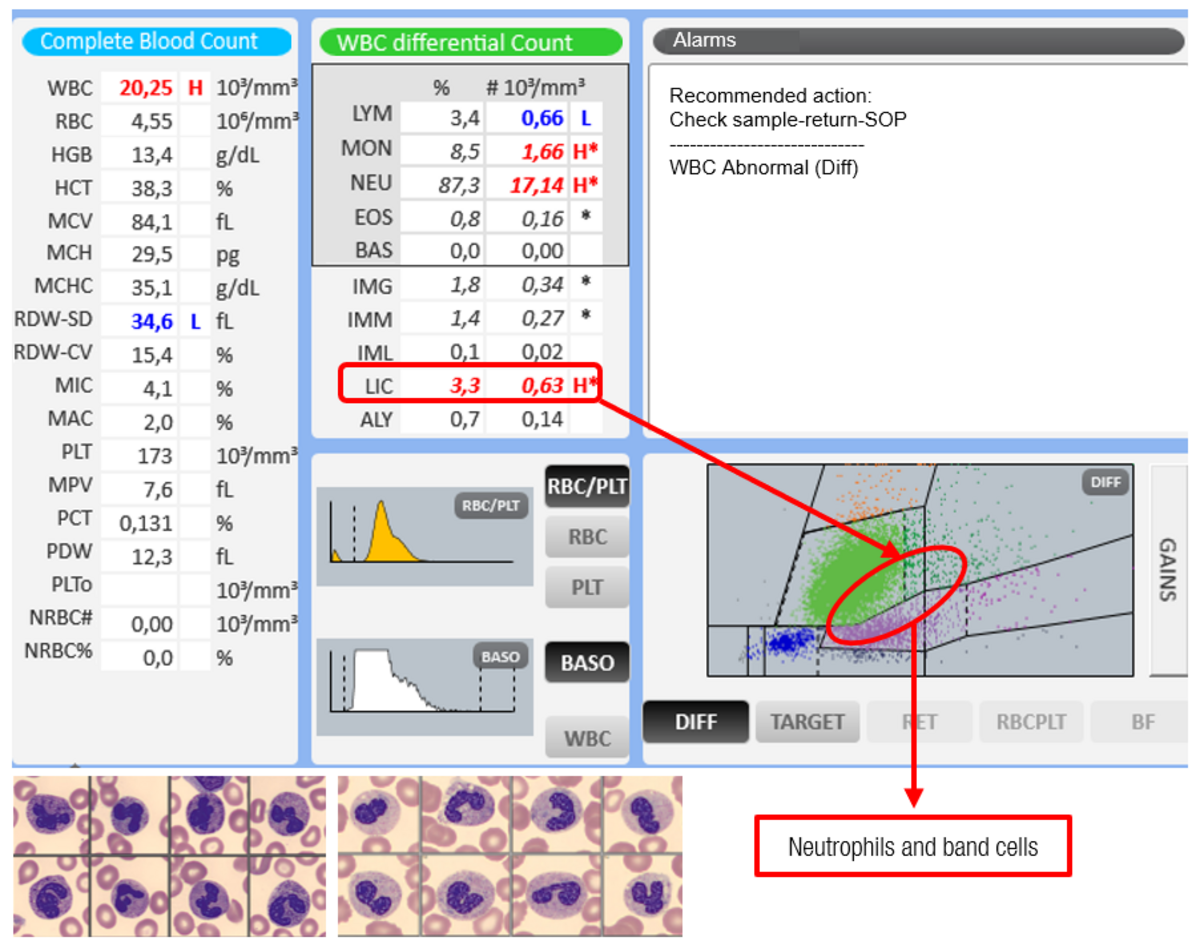The image size is (1200, 945).
Task: Click the WBC button
Action: click(x=587, y=739)
